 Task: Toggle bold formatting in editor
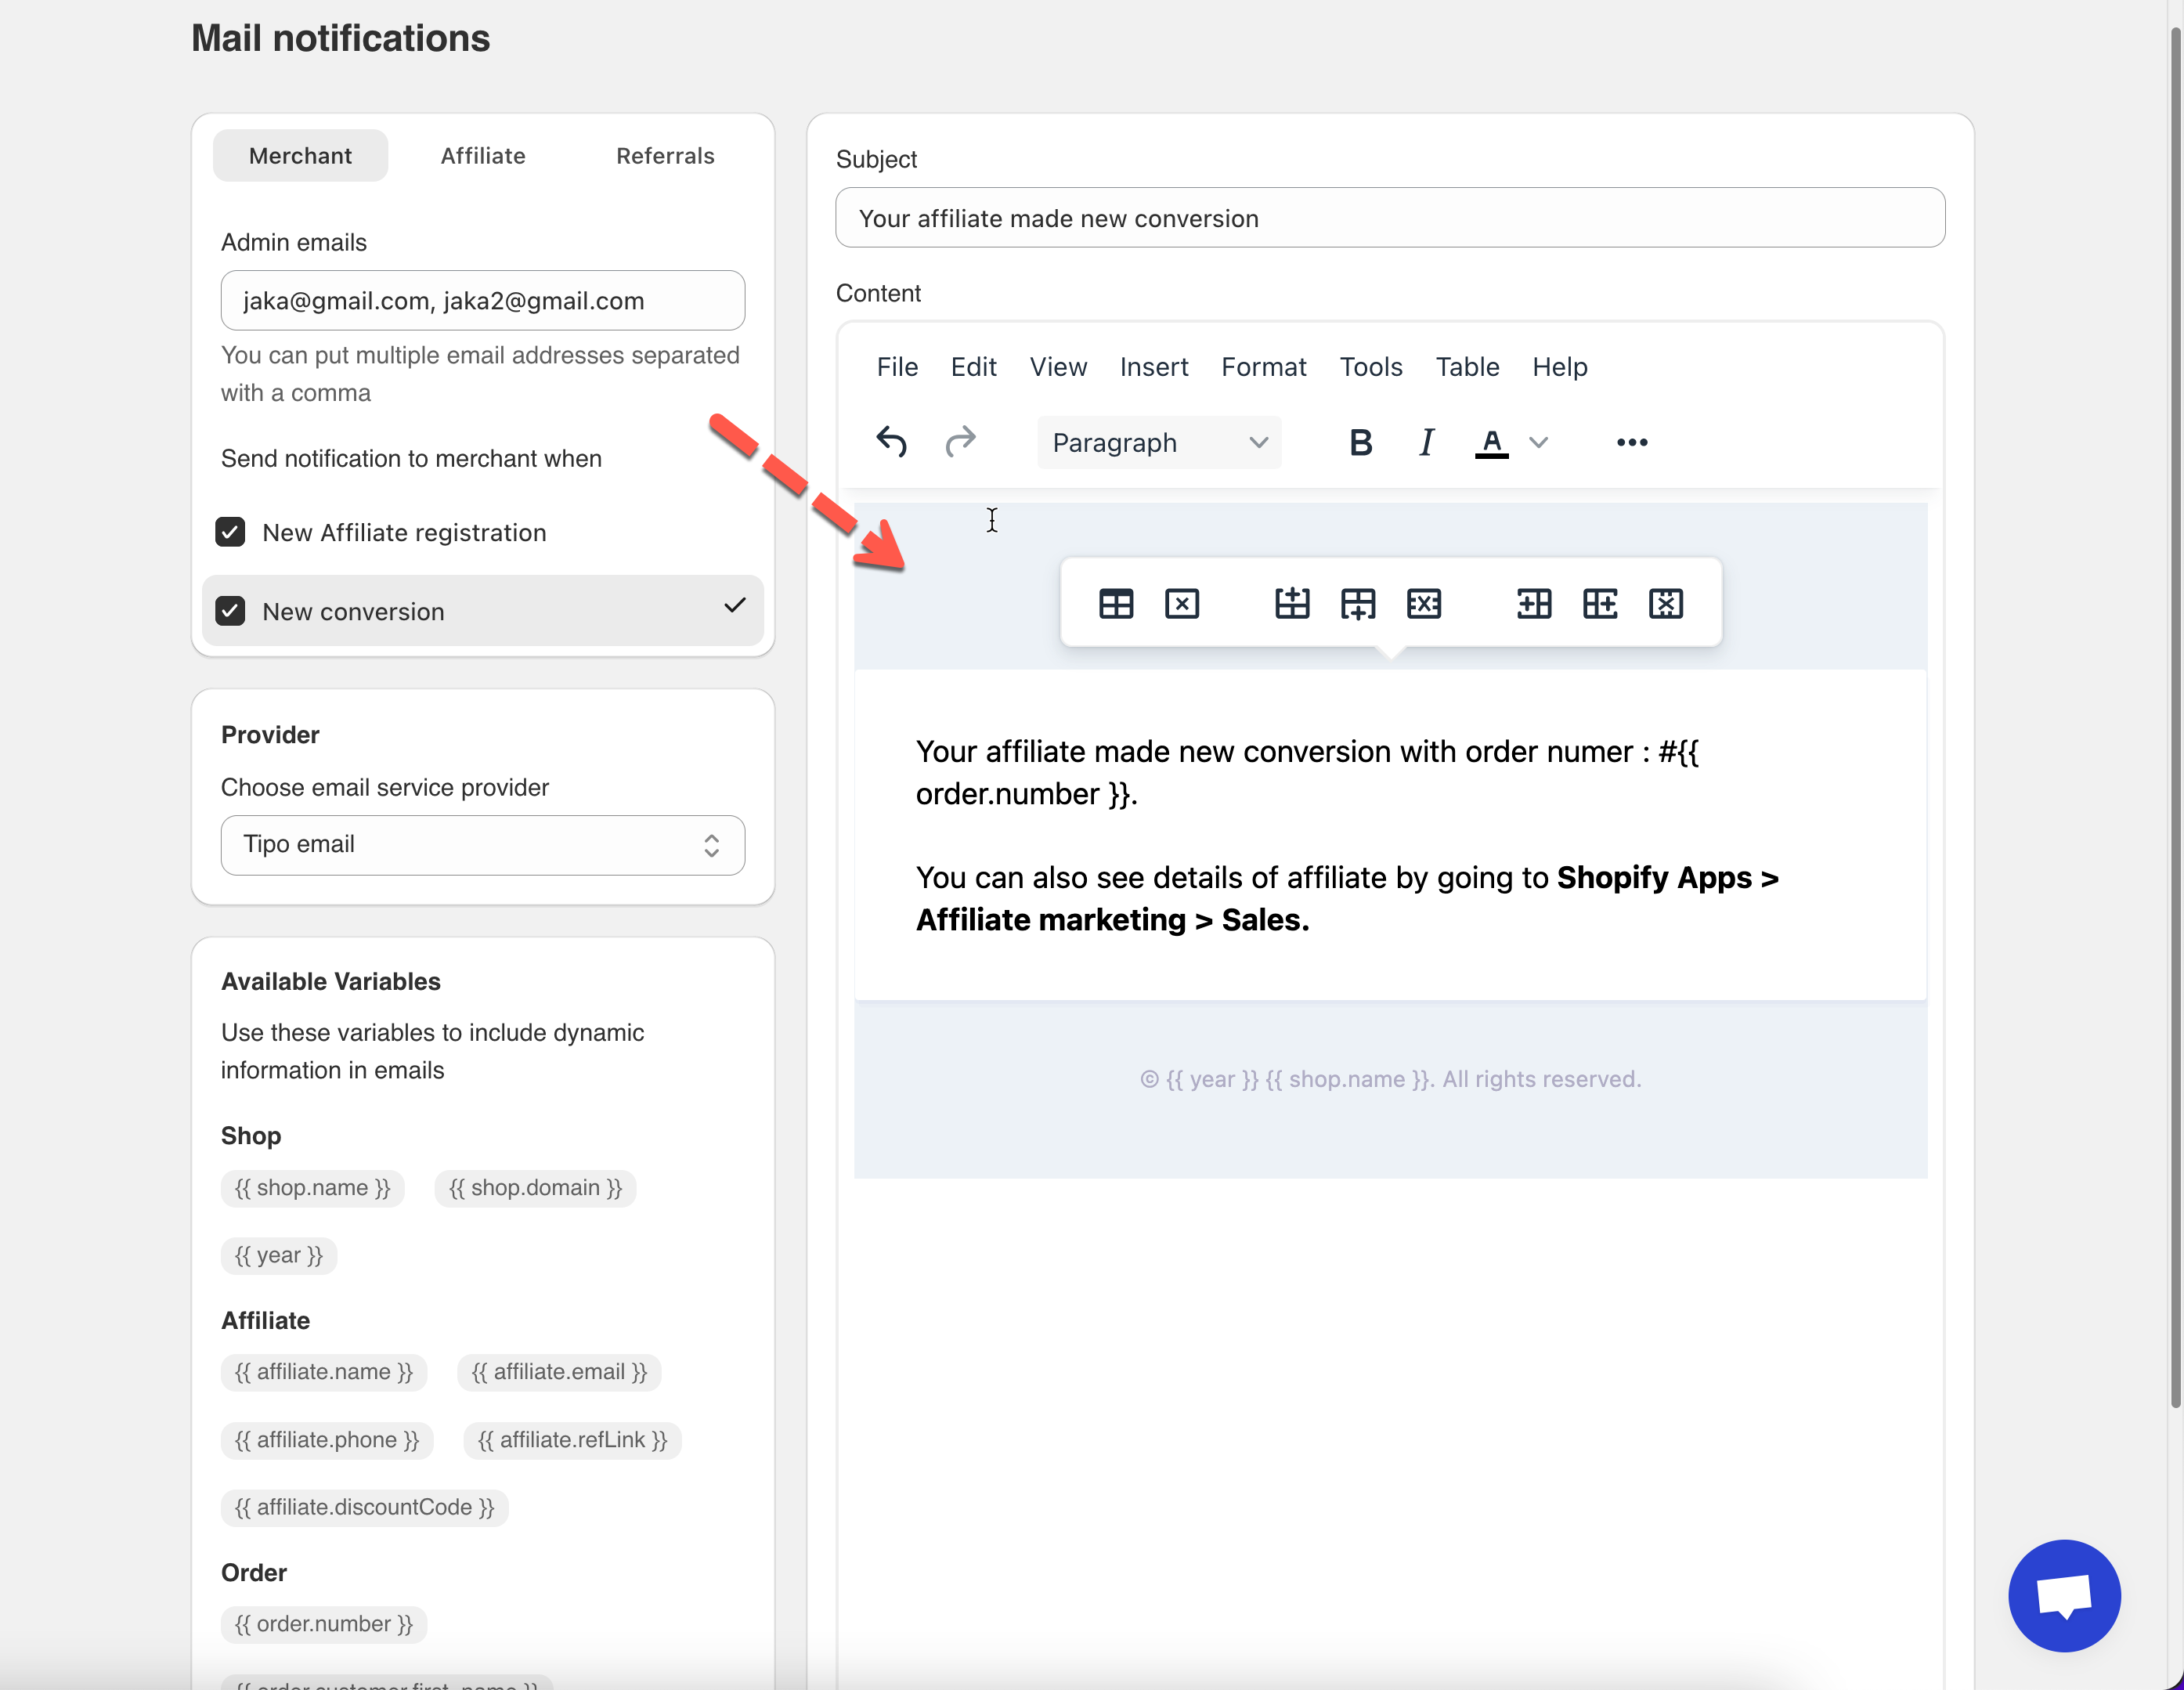[x=1360, y=442]
